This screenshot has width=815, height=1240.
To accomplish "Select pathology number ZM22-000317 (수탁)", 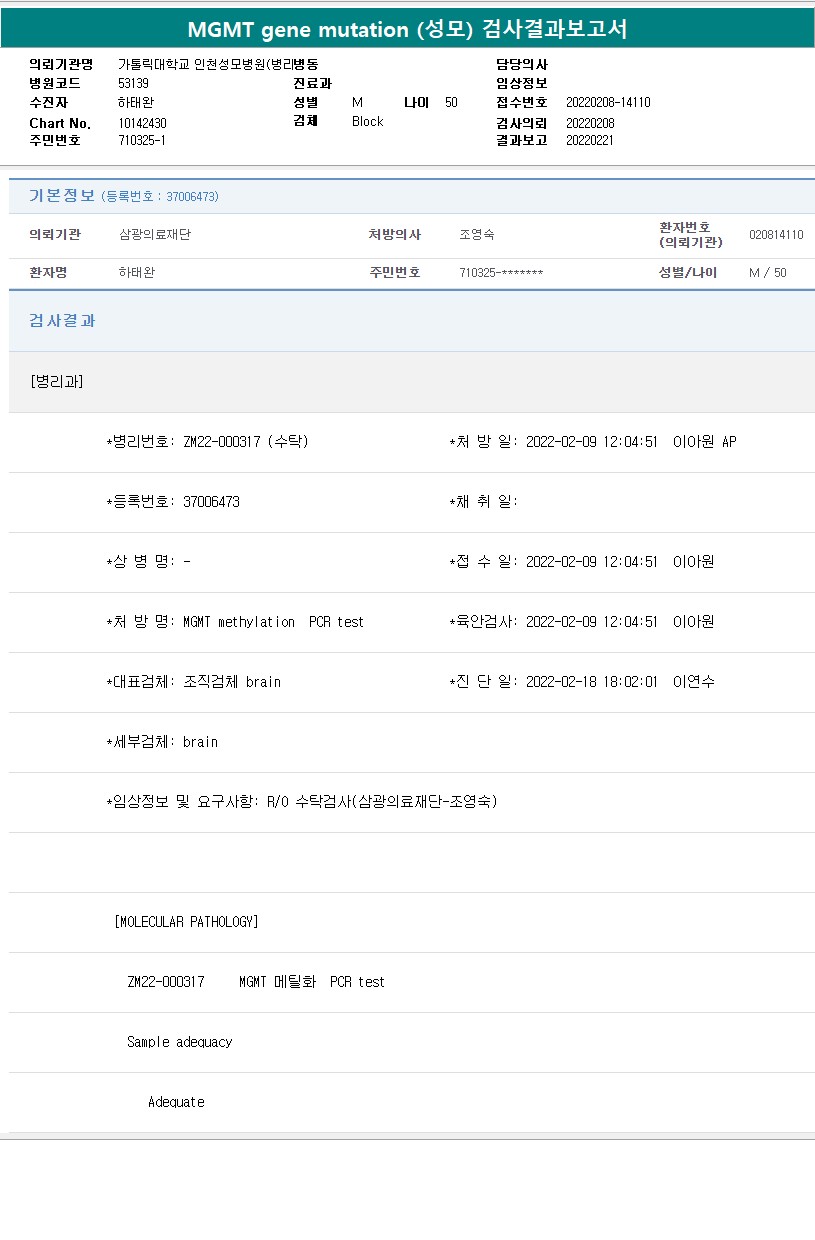I will point(245,442).
